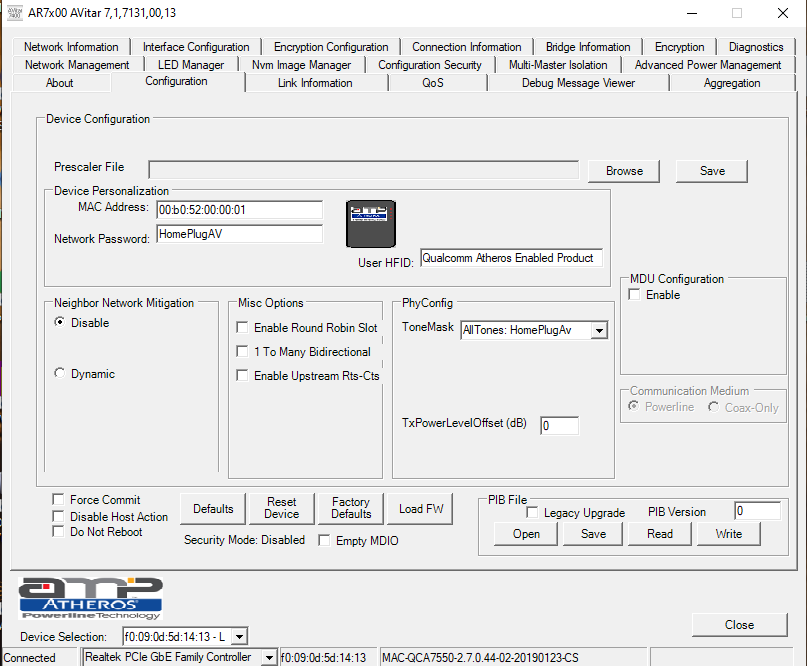
Task: Go to Nvm Image Manager tab
Action: [x=301, y=65]
